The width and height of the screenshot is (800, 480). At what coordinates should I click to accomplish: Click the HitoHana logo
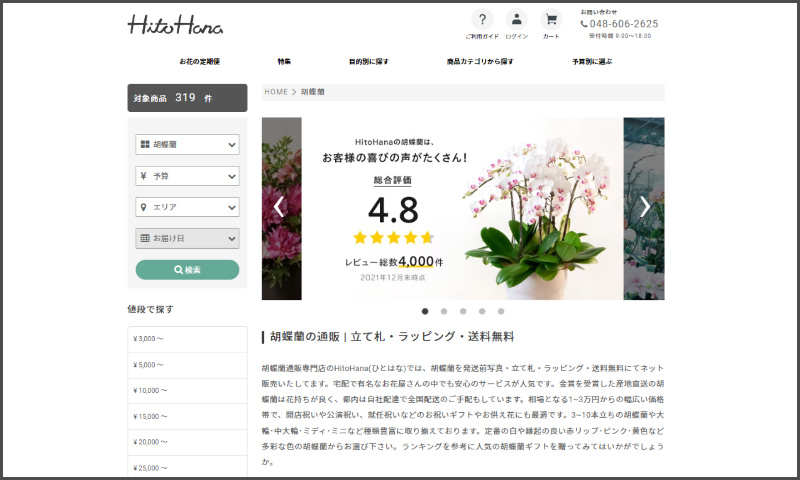click(175, 25)
